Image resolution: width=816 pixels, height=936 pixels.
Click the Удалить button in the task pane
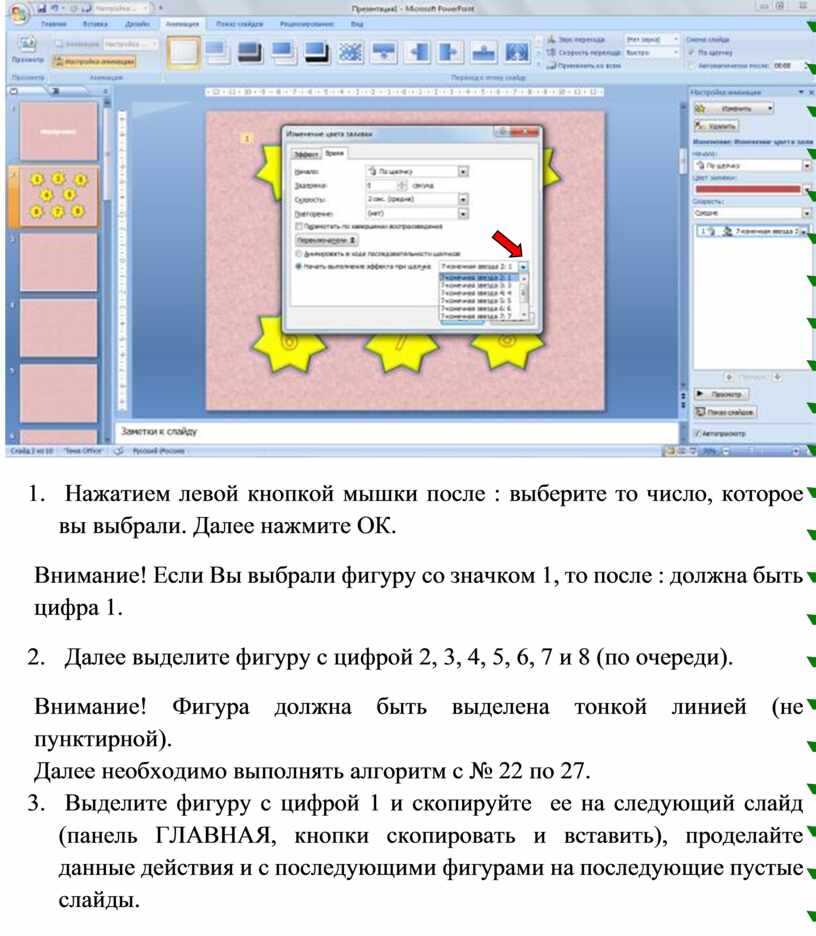[716, 126]
